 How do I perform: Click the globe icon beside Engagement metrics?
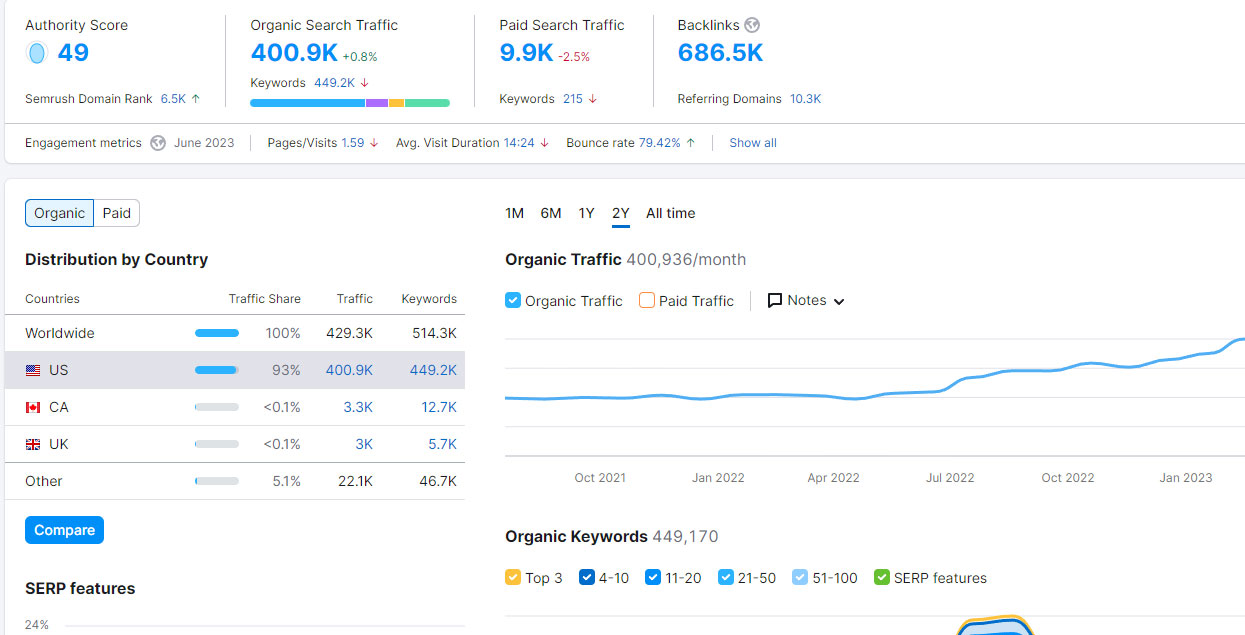[x=158, y=143]
